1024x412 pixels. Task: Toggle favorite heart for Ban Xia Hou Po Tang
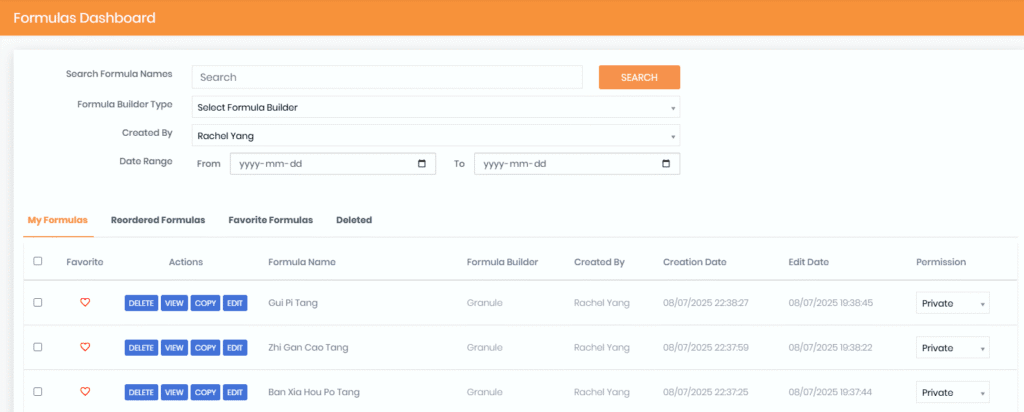tap(85, 392)
